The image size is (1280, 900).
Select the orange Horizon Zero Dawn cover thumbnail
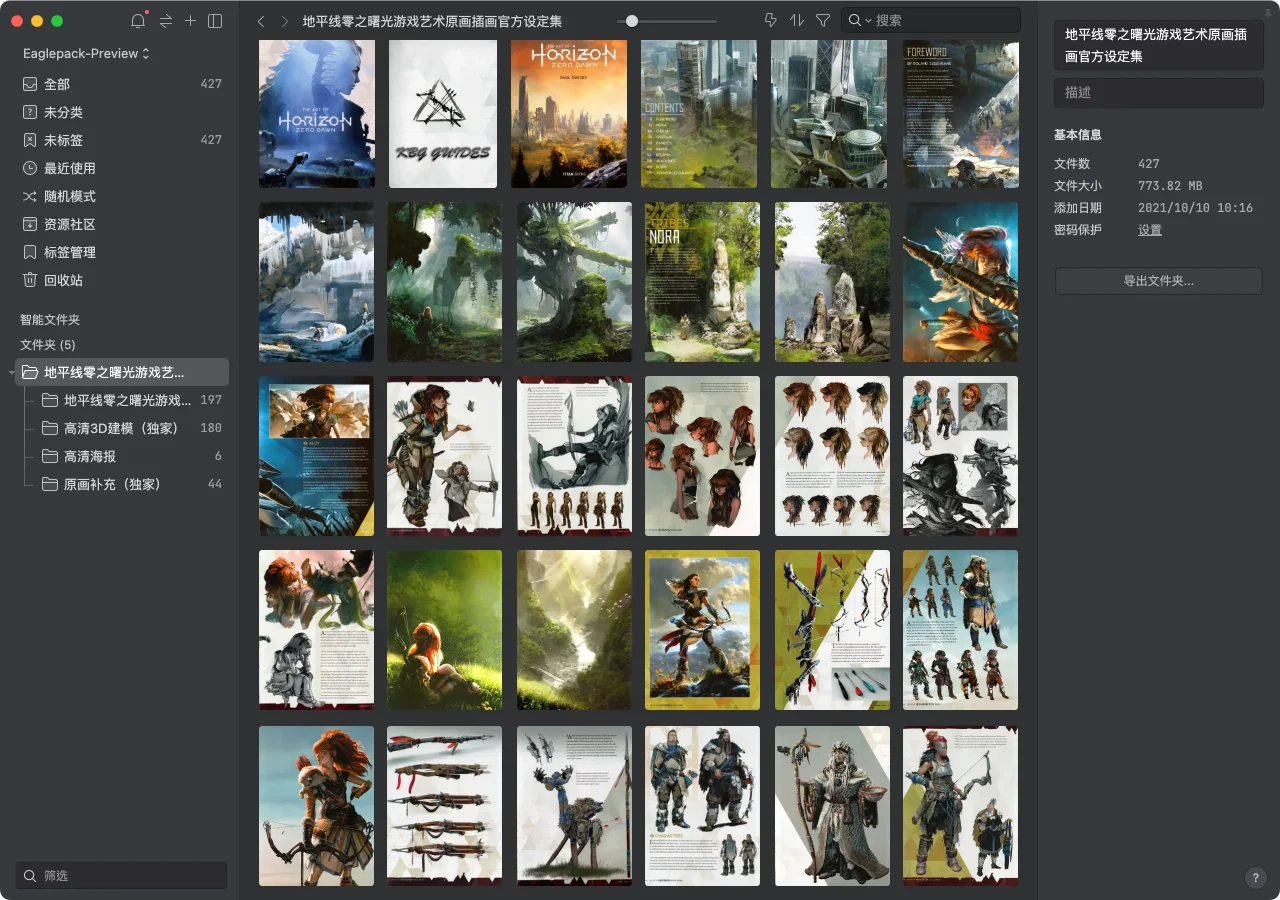569,114
